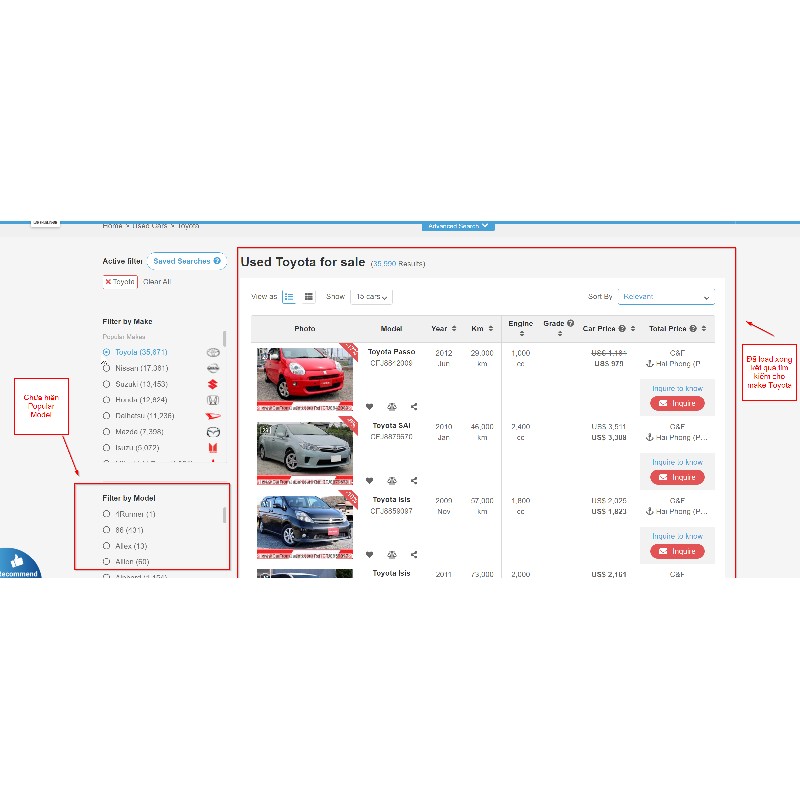Click heart icon on 1,800 cc Toyota Isis
800x800 pixels.
[x=369, y=555]
